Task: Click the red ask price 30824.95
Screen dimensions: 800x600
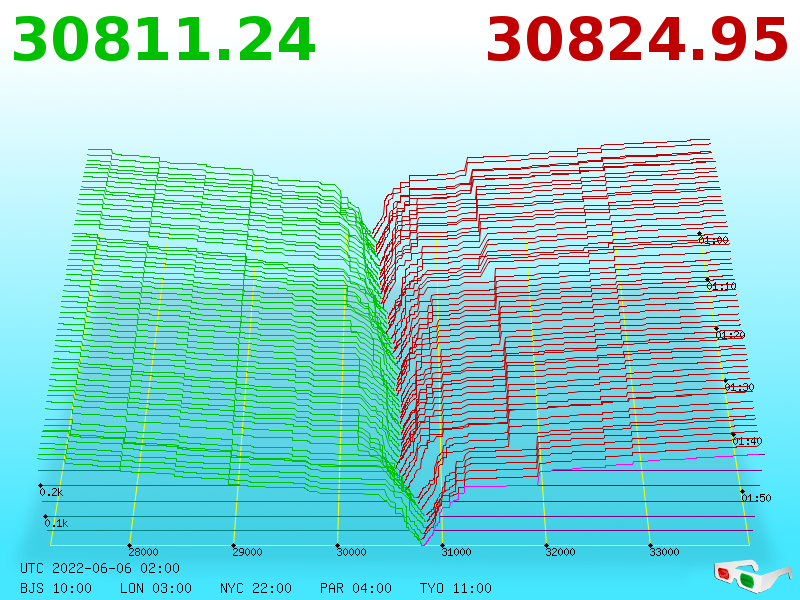Action: (637, 40)
